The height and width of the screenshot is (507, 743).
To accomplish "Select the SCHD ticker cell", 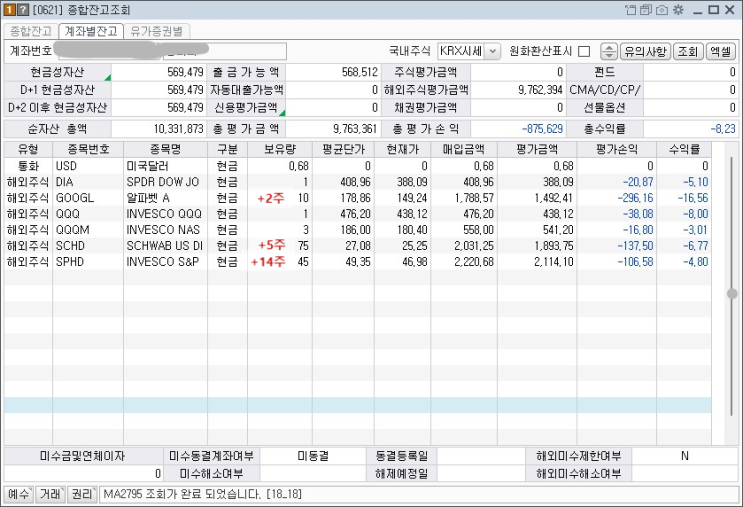I will [88, 246].
